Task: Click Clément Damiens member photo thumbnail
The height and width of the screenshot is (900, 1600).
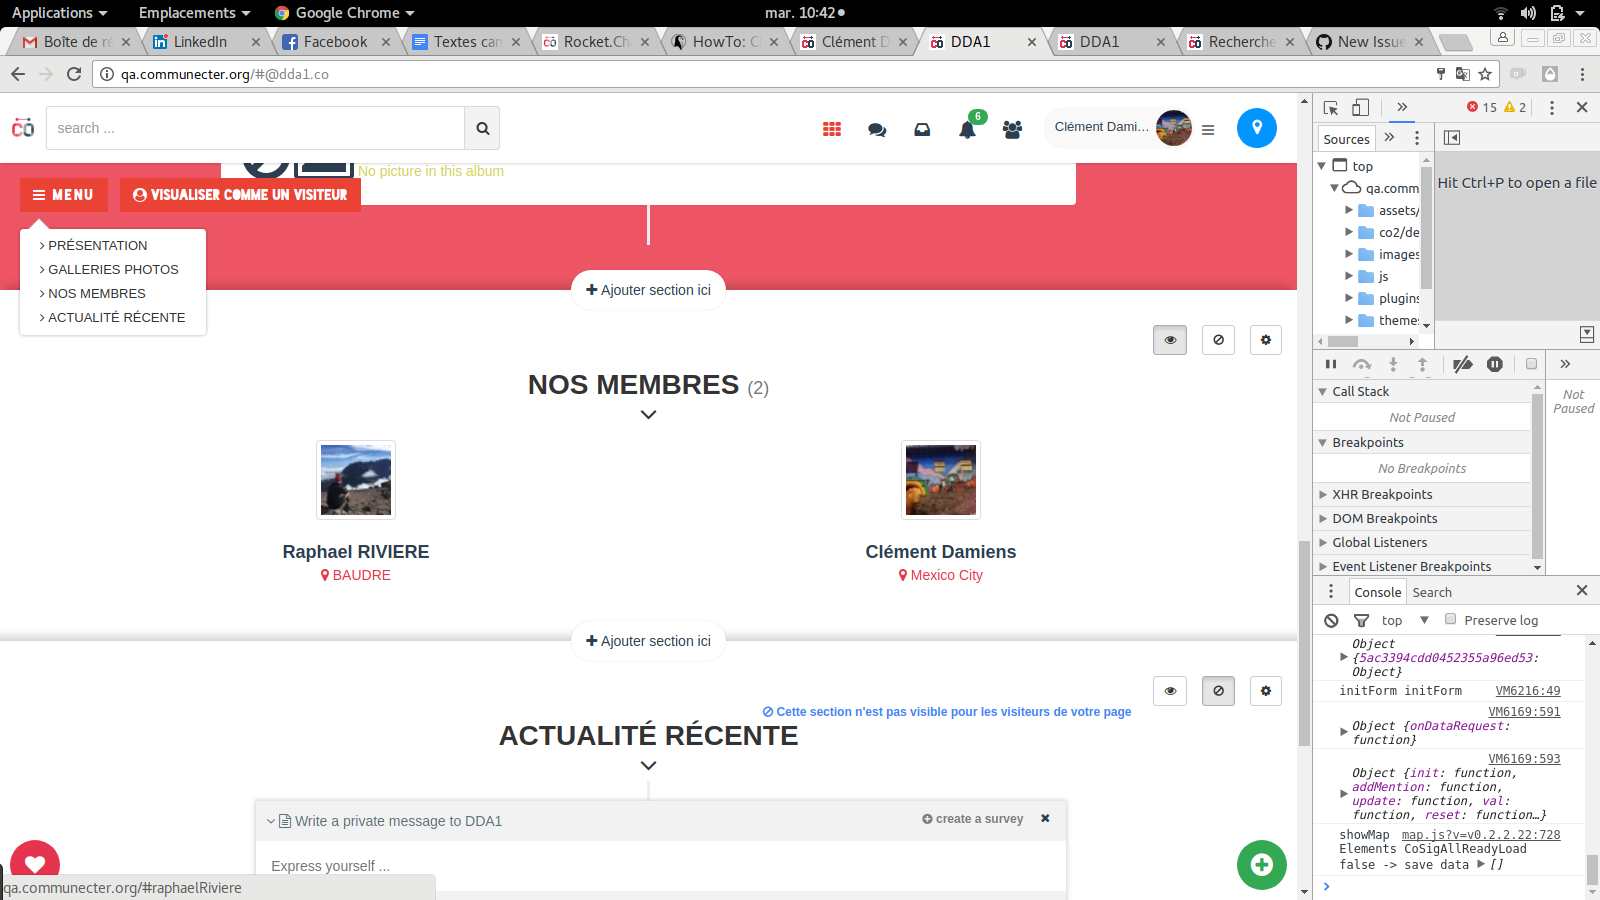Action: (941, 480)
